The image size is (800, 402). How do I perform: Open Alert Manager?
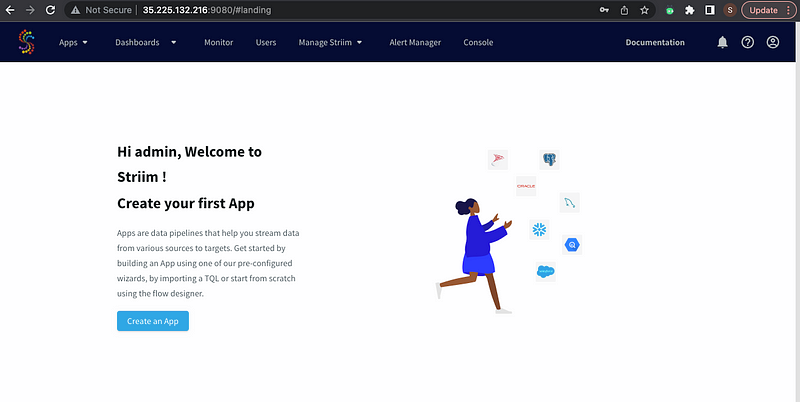415,42
